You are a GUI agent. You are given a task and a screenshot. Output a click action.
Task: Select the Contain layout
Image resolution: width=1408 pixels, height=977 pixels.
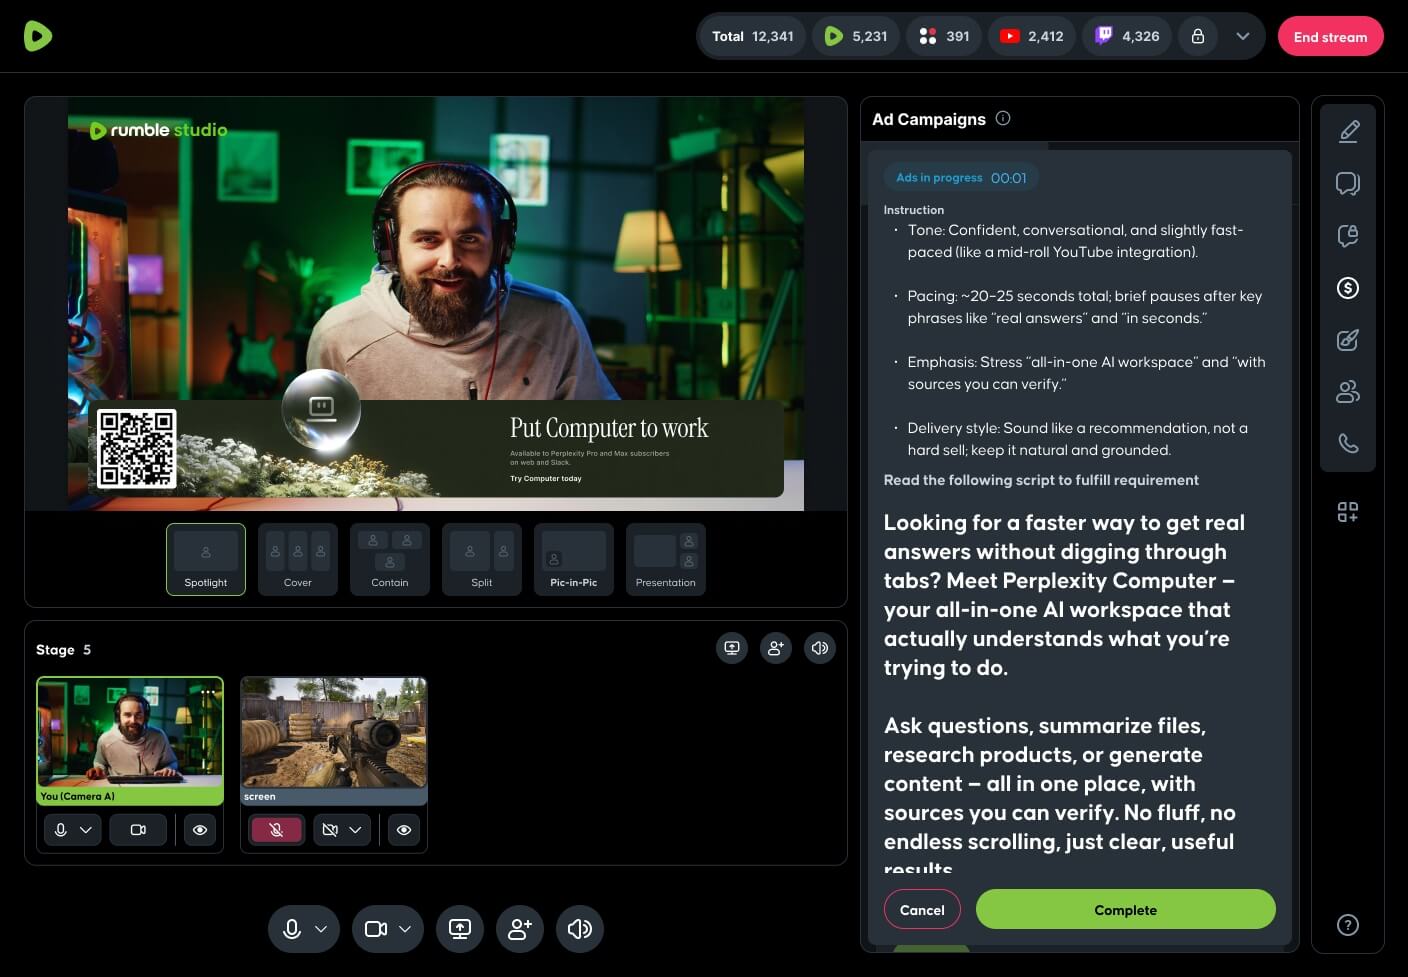coord(390,559)
